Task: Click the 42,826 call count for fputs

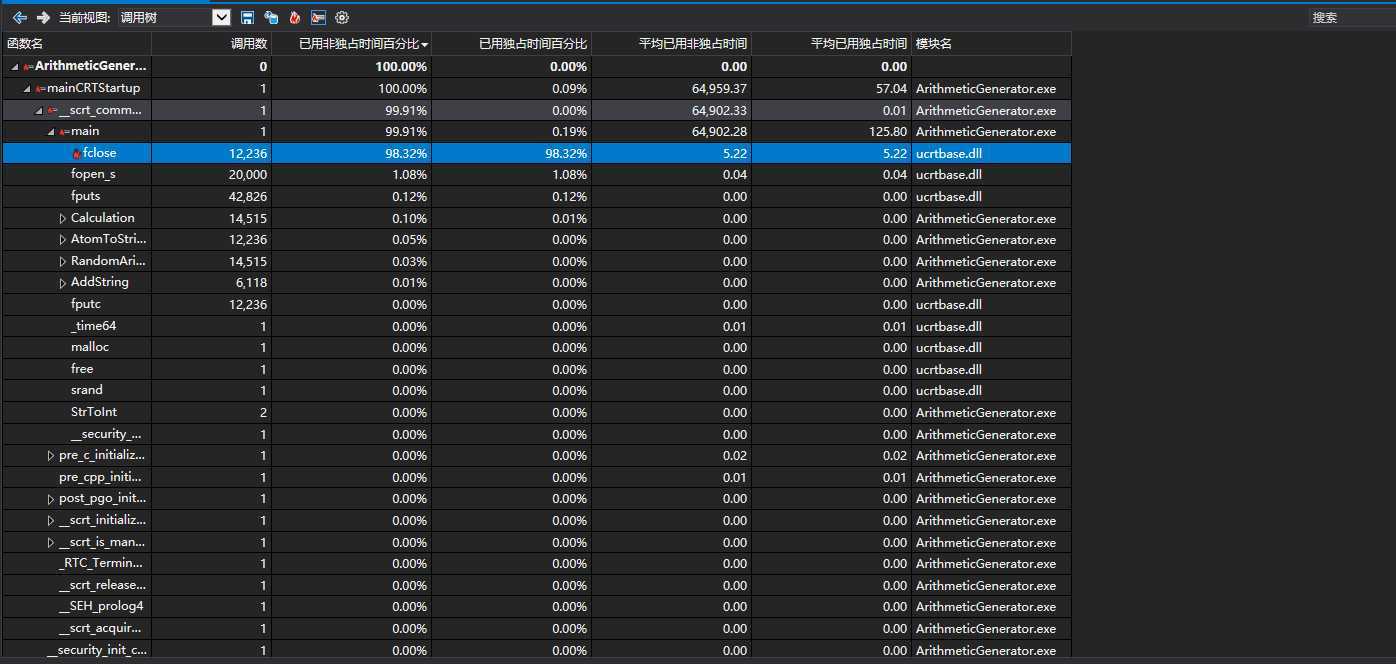Action: coord(247,197)
